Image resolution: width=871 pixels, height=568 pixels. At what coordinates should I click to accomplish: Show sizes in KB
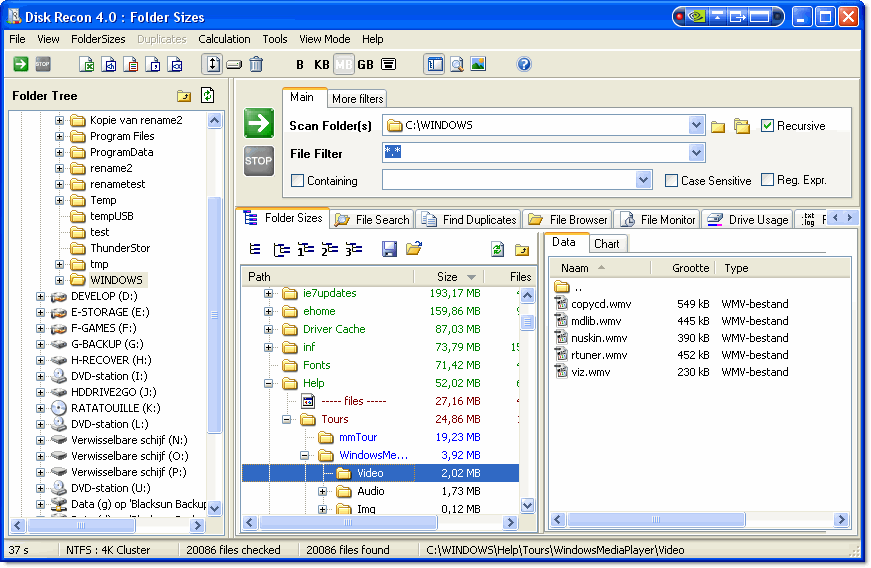pos(322,65)
